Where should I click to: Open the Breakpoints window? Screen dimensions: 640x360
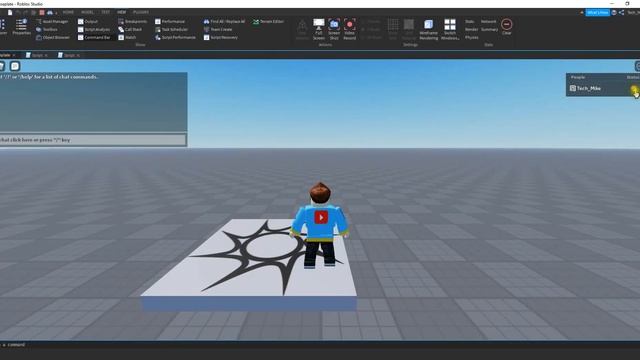(132, 21)
